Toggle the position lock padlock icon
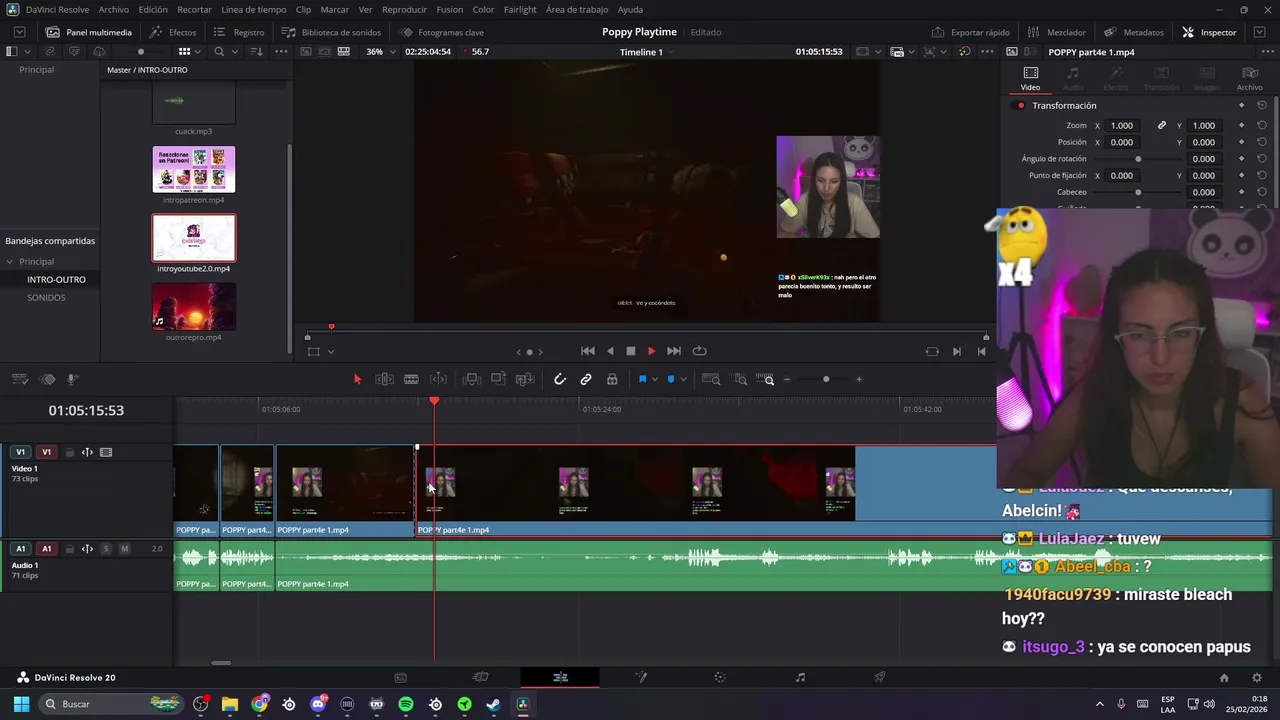 point(612,379)
